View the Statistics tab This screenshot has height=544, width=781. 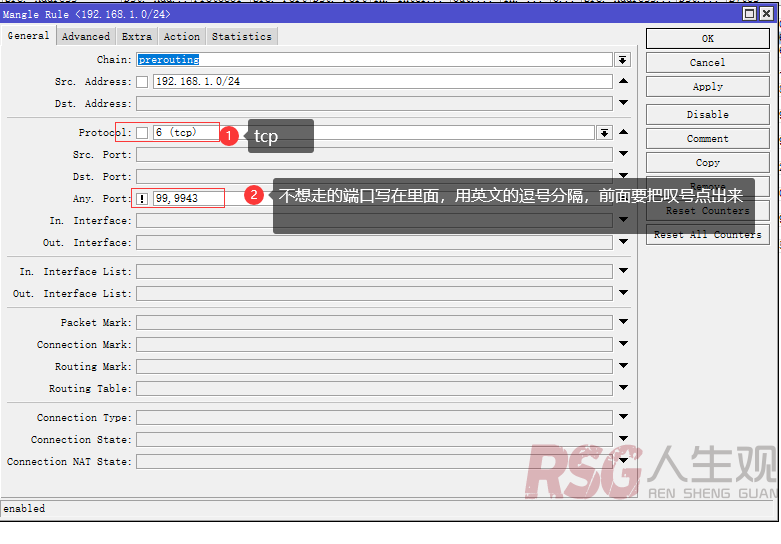242,36
